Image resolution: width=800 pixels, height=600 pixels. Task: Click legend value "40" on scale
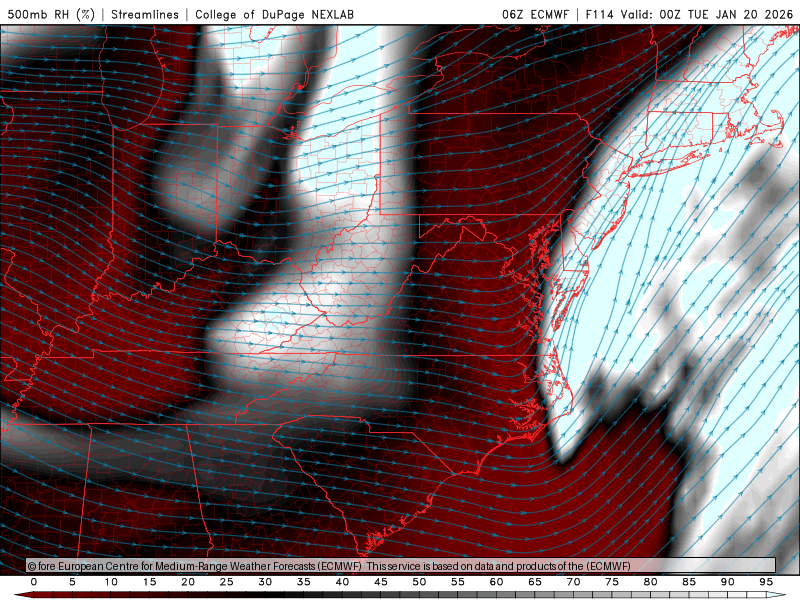(x=342, y=582)
